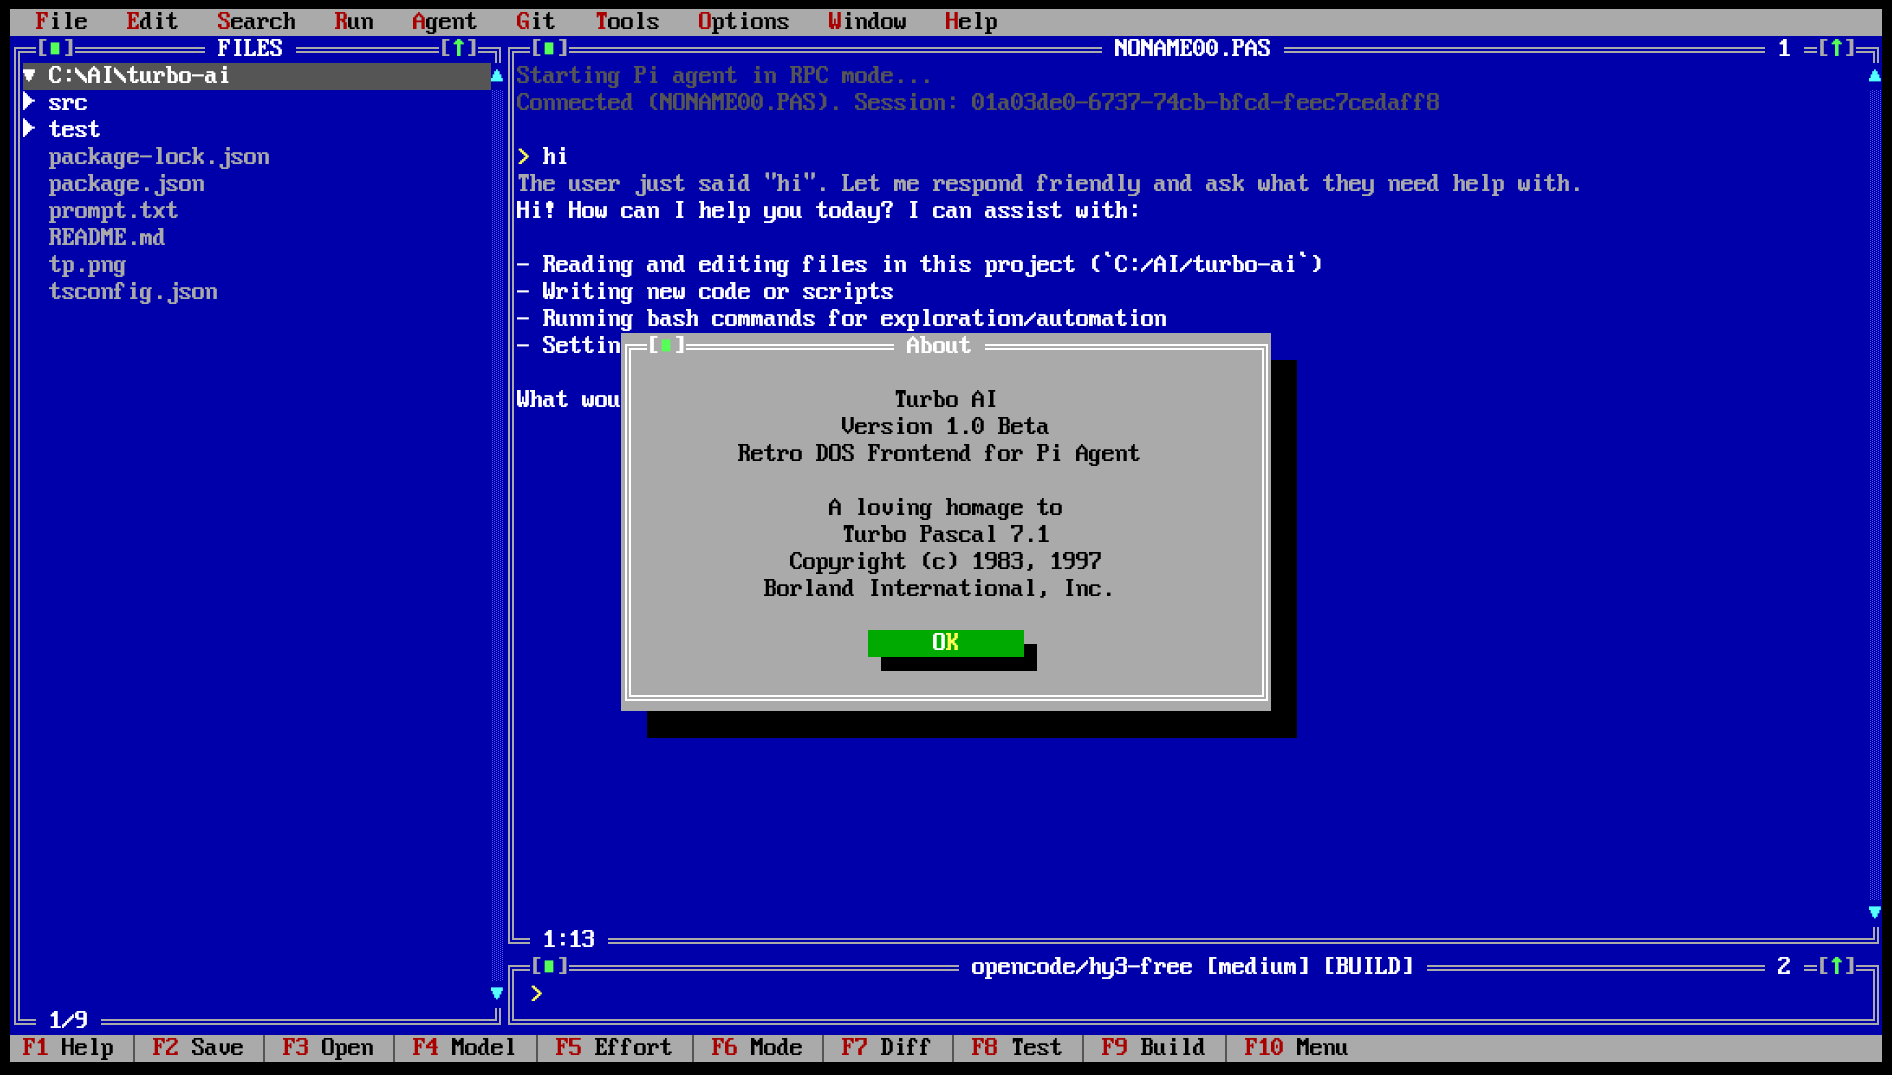The width and height of the screenshot is (1892, 1075).
Task: Open the Options menu
Action: pos(743,21)
